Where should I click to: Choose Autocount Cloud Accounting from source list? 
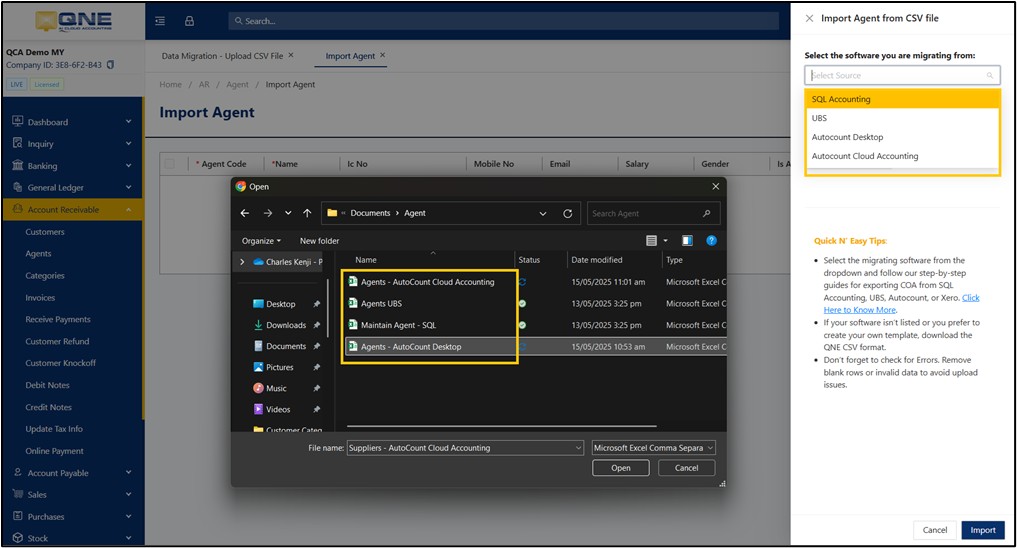click(902, 156)
